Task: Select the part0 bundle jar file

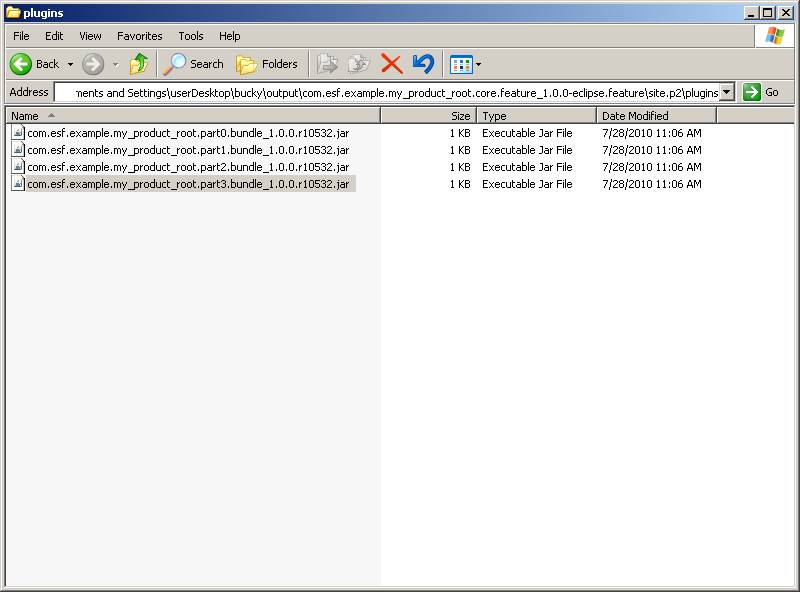Action: (x=188, y=133)
